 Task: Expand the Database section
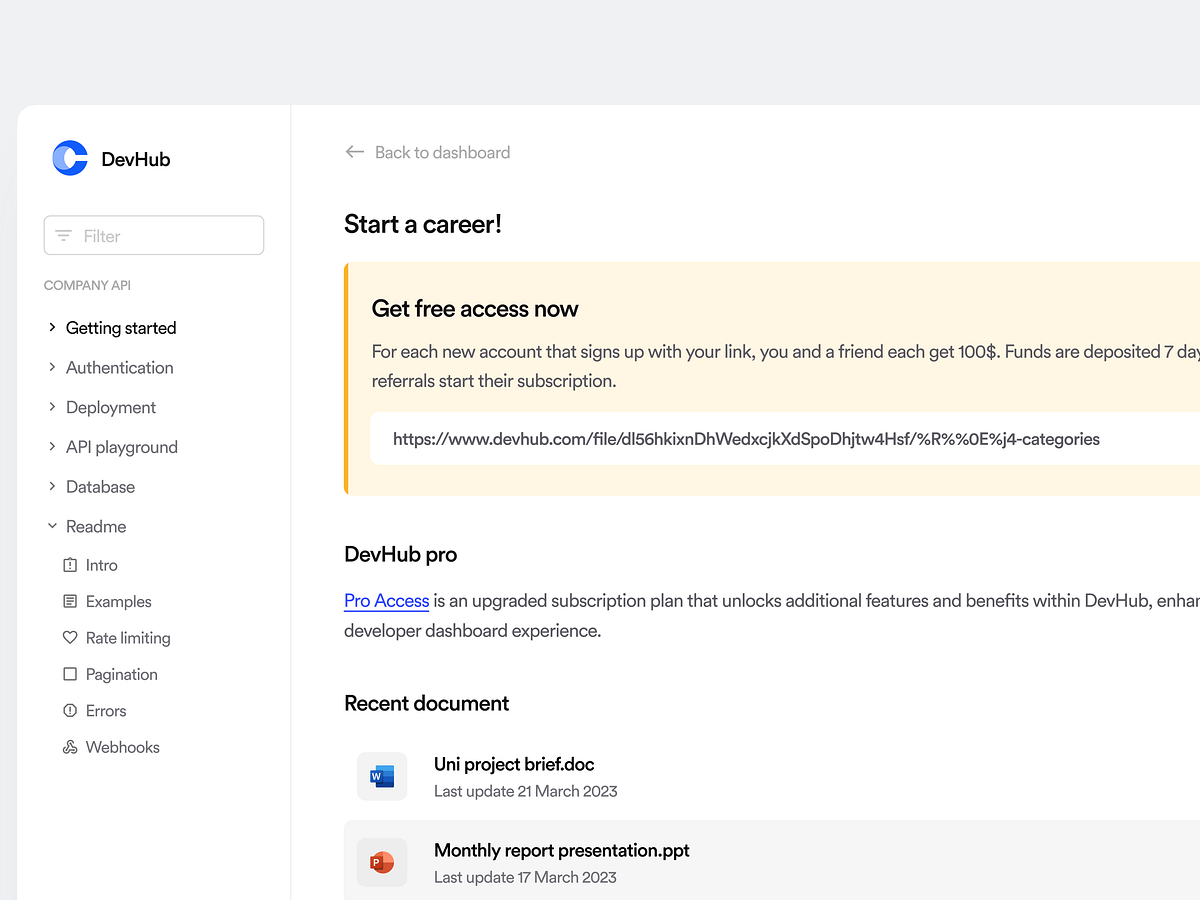(52, 487)
